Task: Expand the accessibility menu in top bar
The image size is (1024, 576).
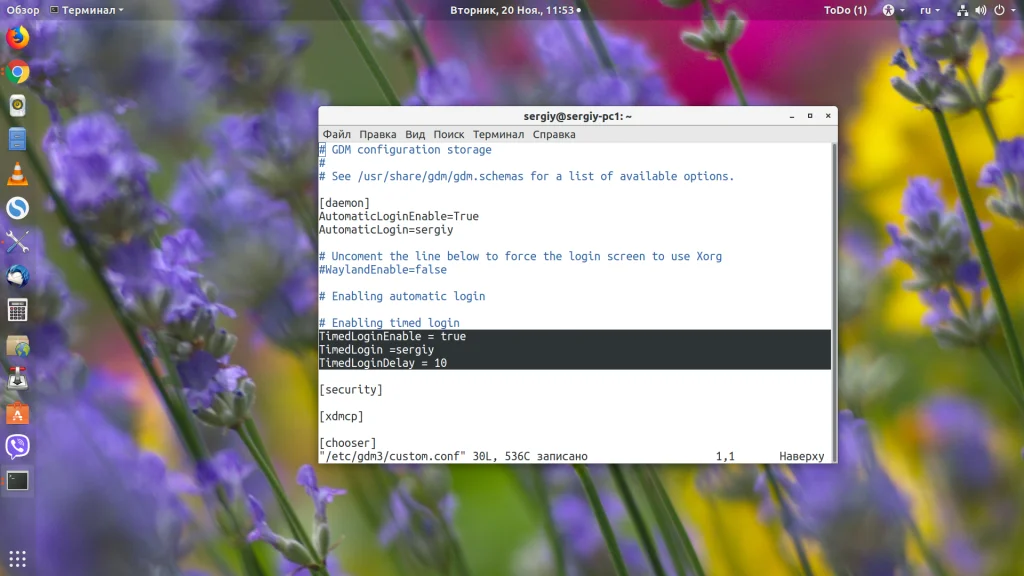Action: (x=889, y=10)
